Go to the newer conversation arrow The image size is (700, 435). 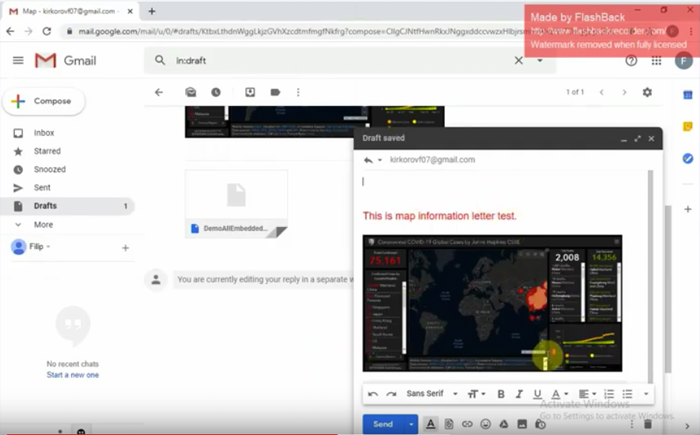(x=602, y=92)
